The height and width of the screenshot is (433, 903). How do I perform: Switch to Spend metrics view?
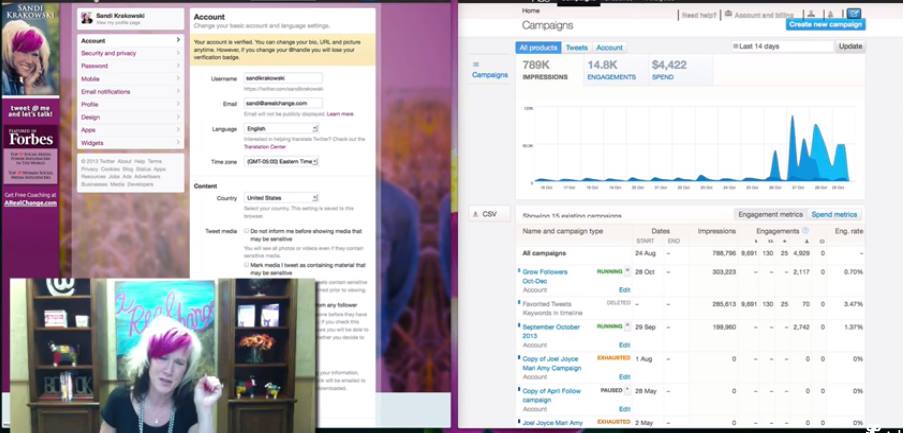[x=834, y=214]
